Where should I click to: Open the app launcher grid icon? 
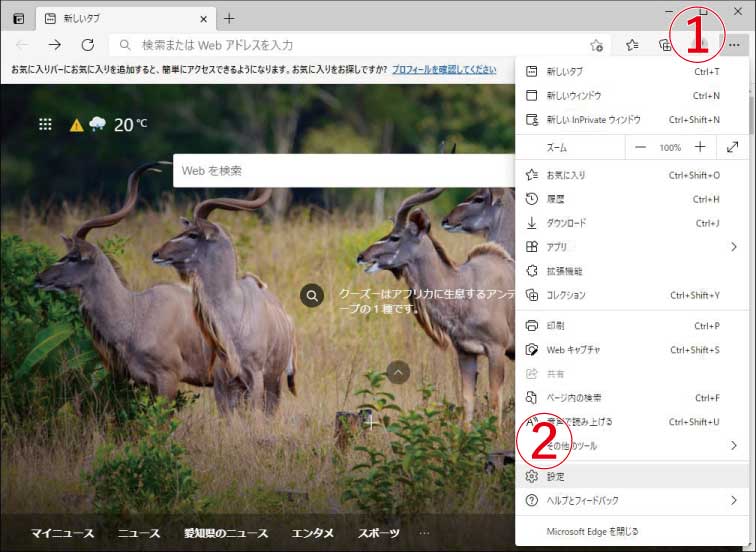coord(45,124)
